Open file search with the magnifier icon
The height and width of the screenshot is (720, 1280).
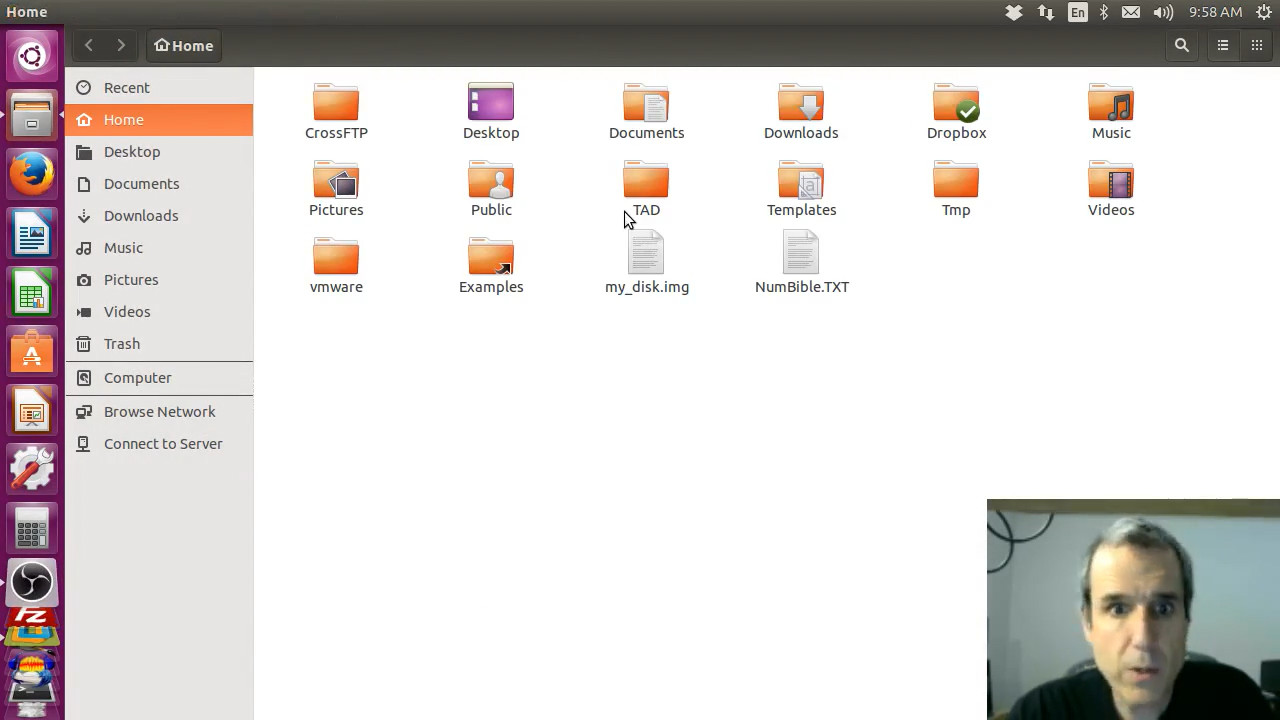[x=1182, y=45]
